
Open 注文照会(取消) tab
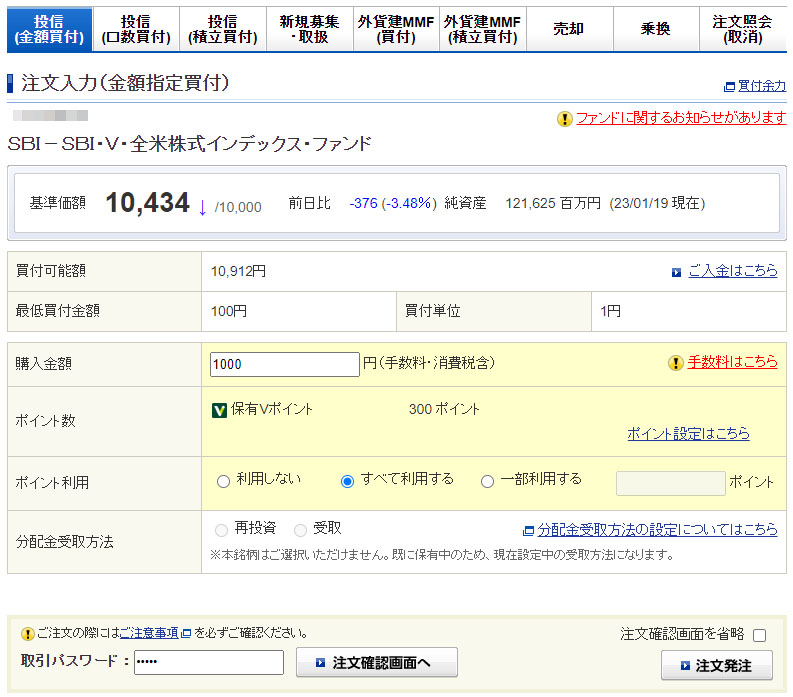pyautogui.click(x=742, y=30)
